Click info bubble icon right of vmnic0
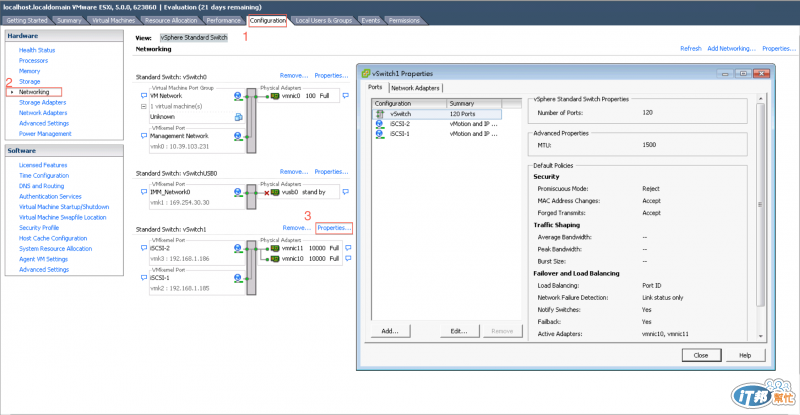The width and height of the screenshot is (800, 415). (345, 95)
